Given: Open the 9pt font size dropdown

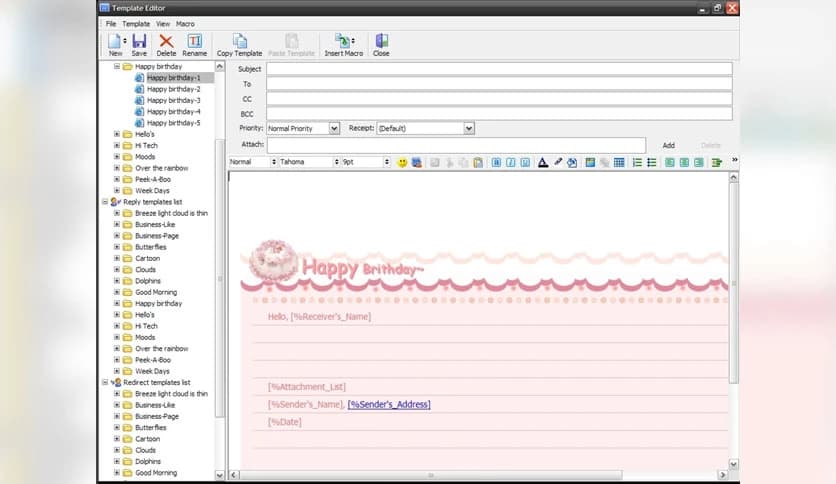Looking at the screenshot, I should tap(387, 162).
